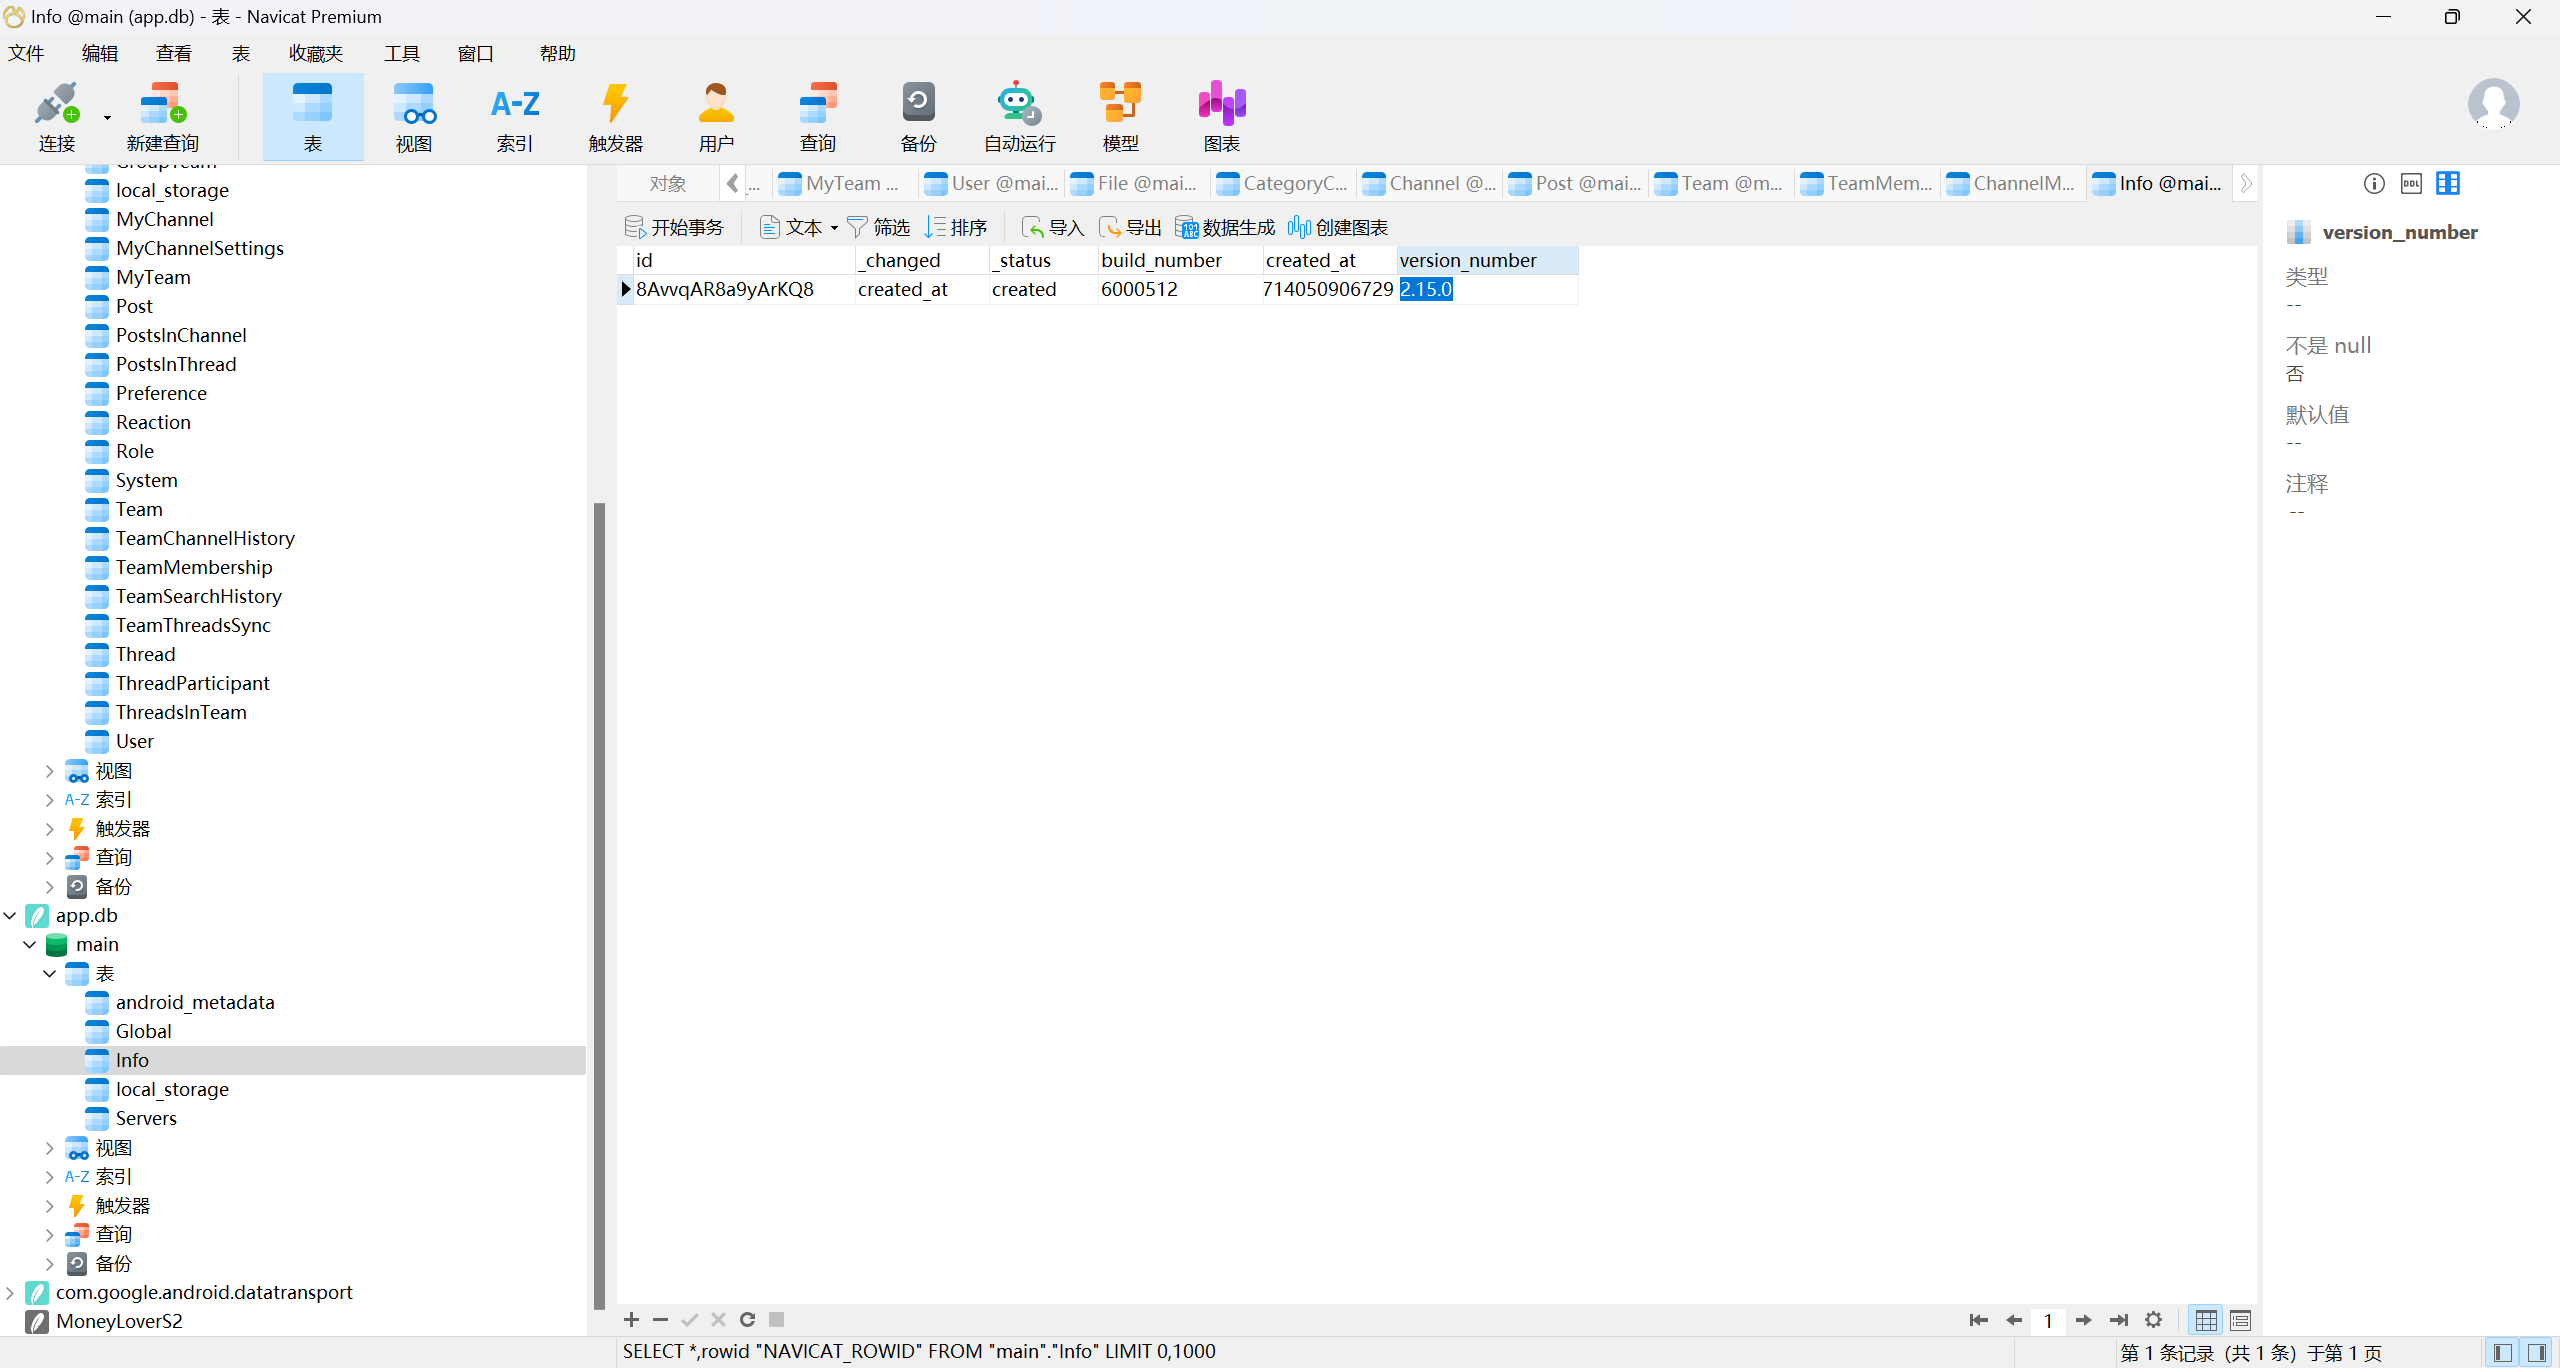Image resolution: width=2560 pixels, height=1368 pixels.
Task: Click the Charts icon in main toolbar
Action: tap(1221, 115)
